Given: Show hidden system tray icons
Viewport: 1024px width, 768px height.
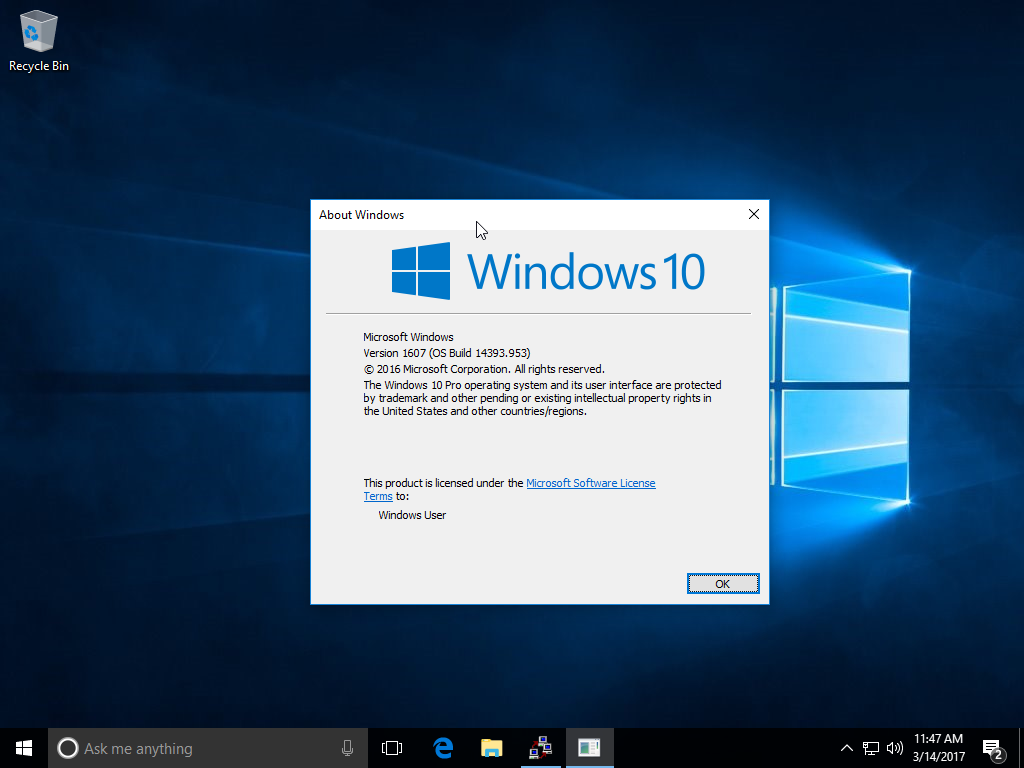Looking at the screenshot, I should (846, 748).
